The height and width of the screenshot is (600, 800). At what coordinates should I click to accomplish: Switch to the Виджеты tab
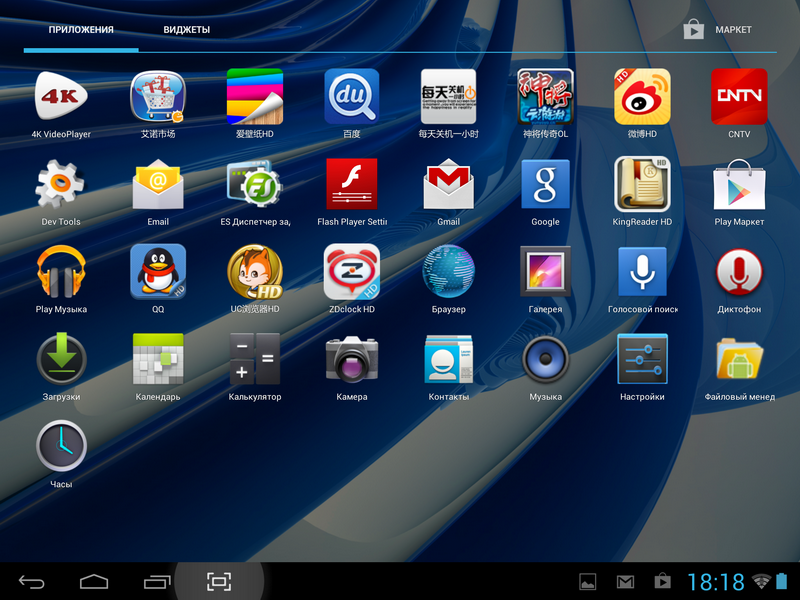tap(187, 30)
